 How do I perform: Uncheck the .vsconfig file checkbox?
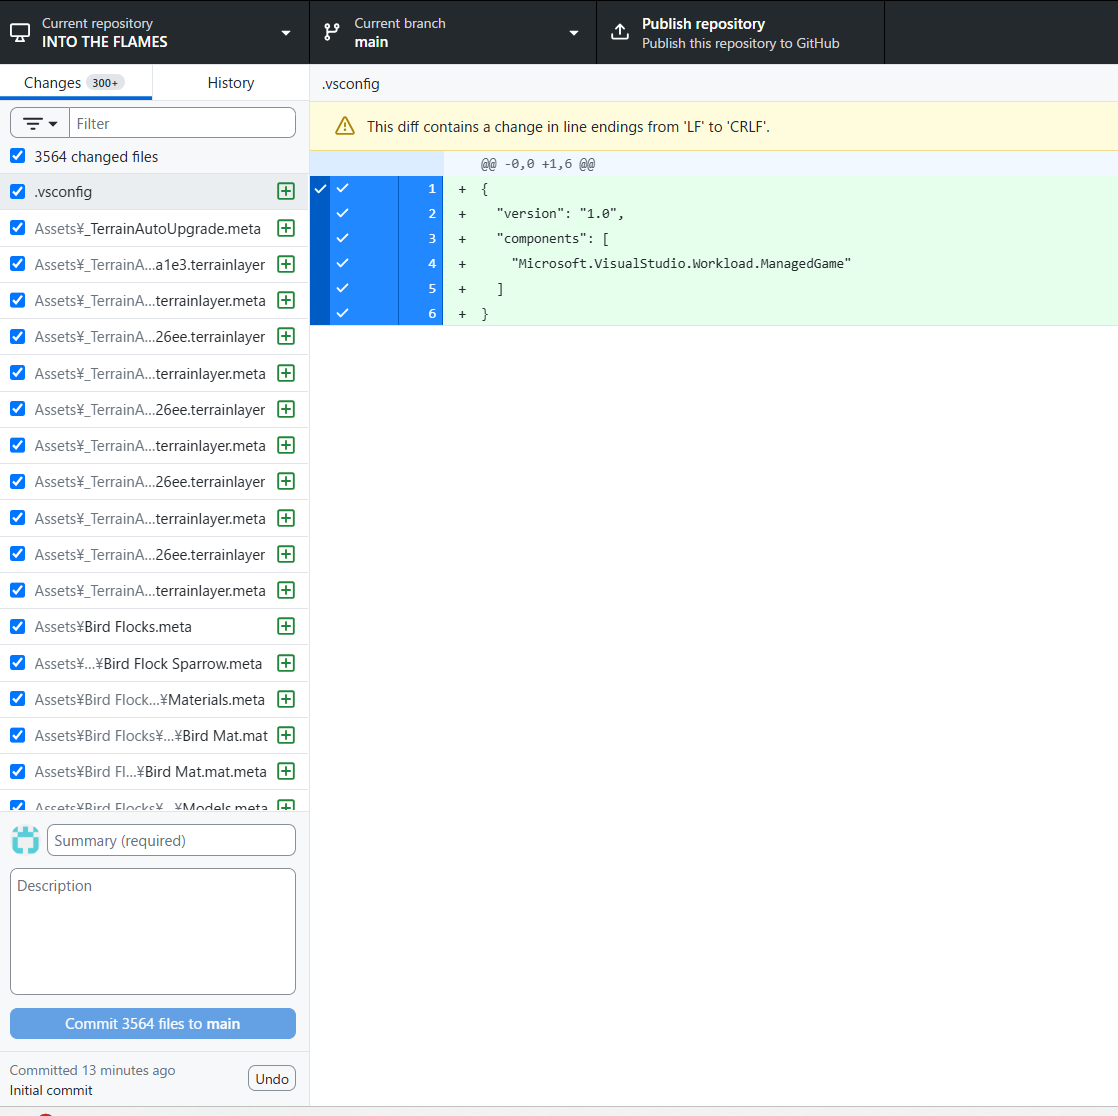pyautogui.click(x=18, y=191)
